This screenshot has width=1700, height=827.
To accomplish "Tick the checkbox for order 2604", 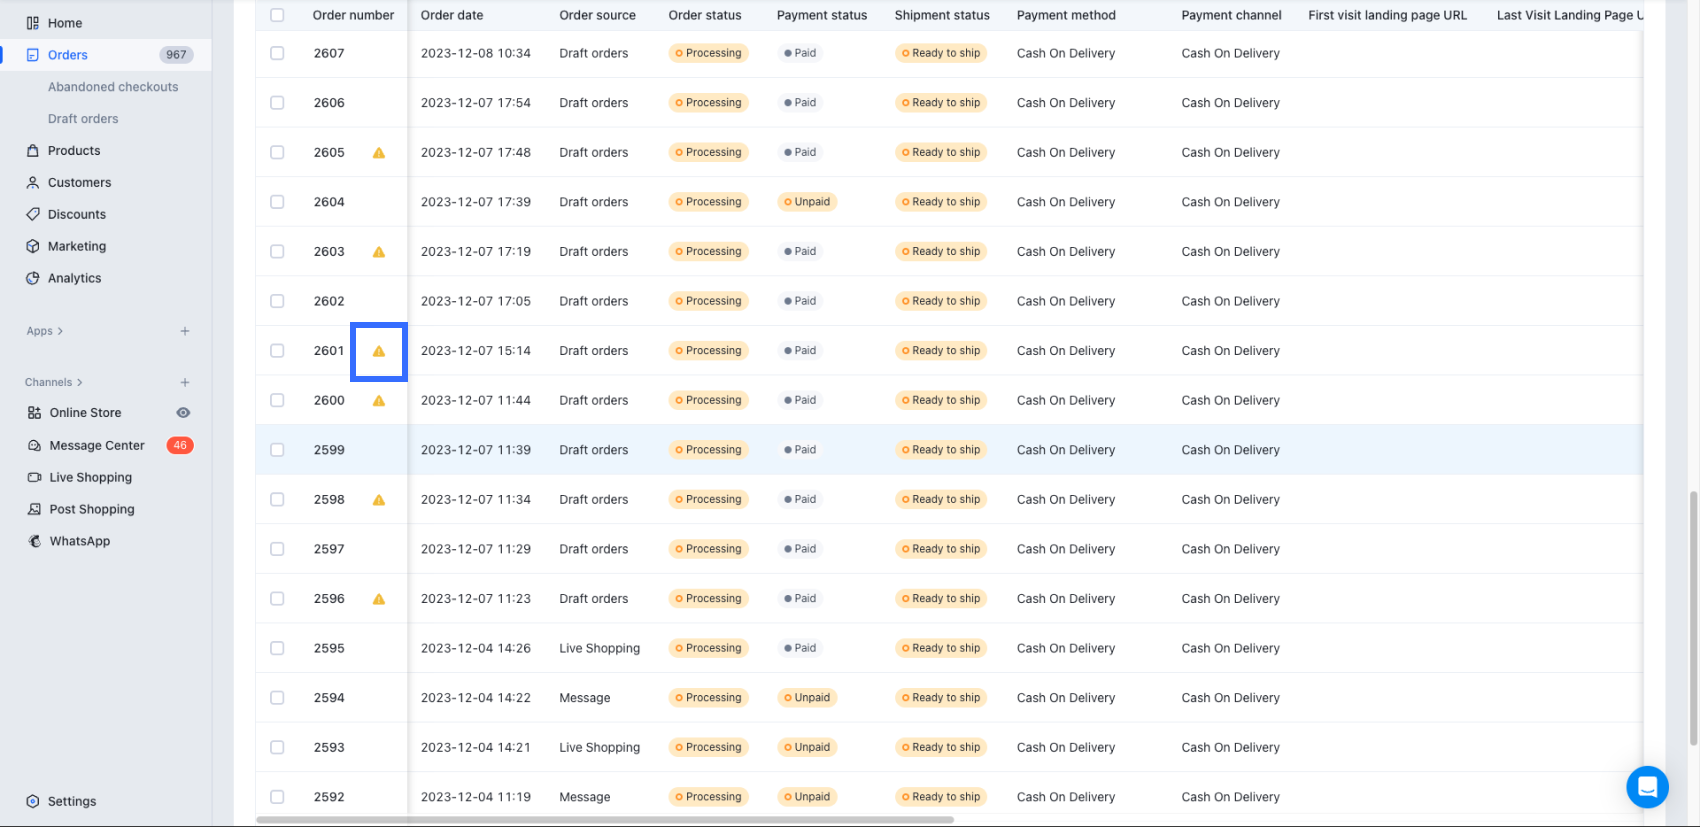I will (277, 202).
